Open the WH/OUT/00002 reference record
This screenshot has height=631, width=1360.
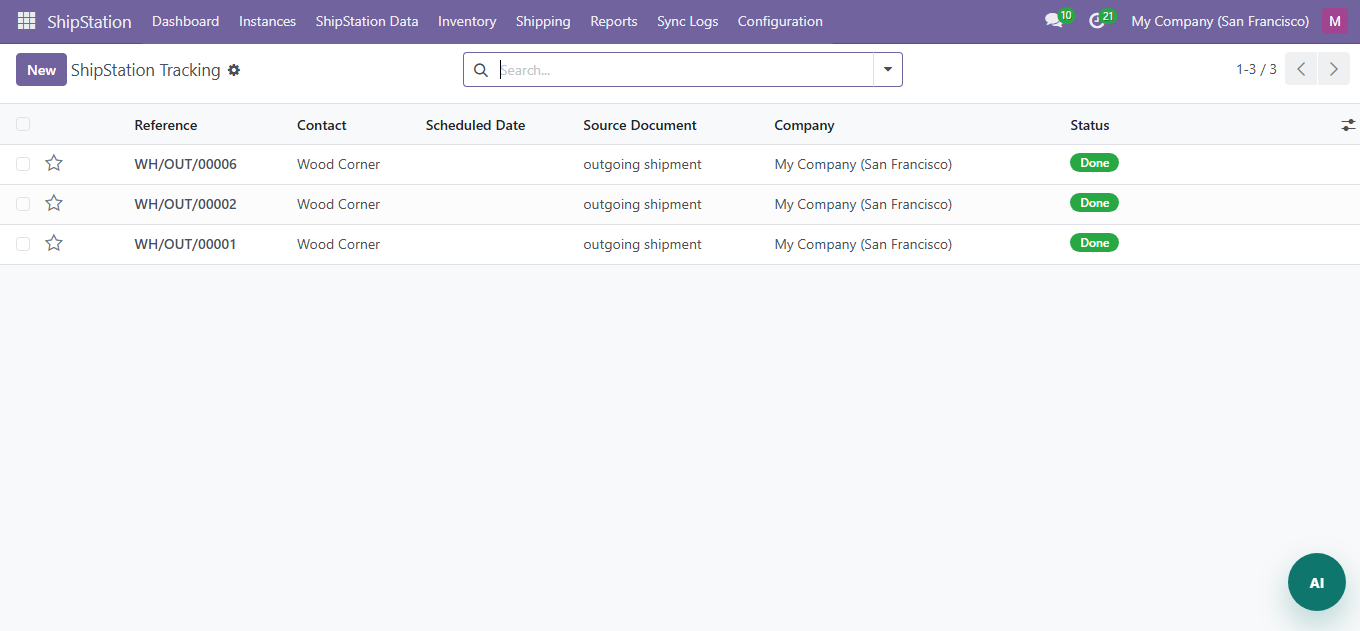tap(185, 204)
